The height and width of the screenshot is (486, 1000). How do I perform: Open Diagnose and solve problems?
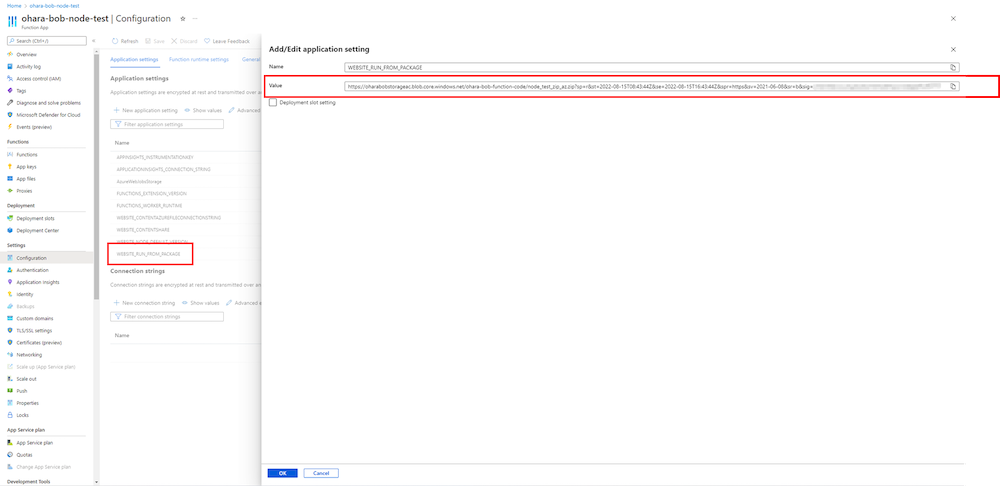(x=48, y=103)
